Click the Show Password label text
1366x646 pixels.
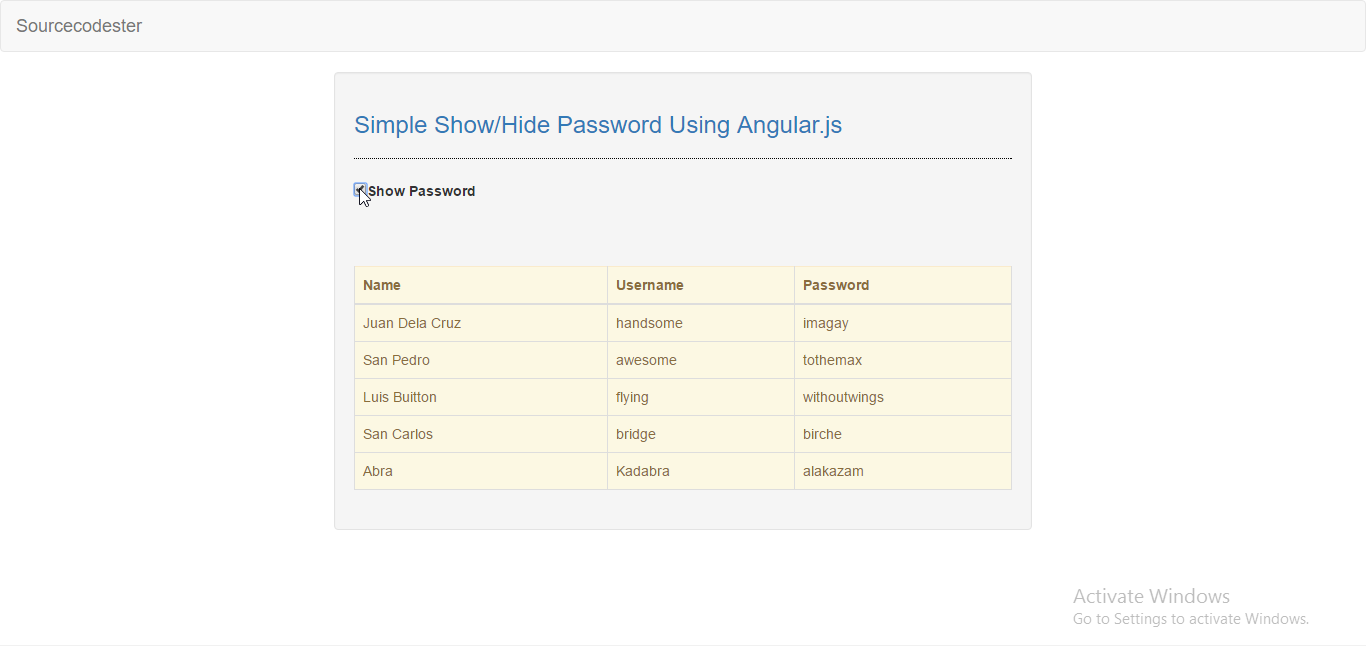click(421, 191)
